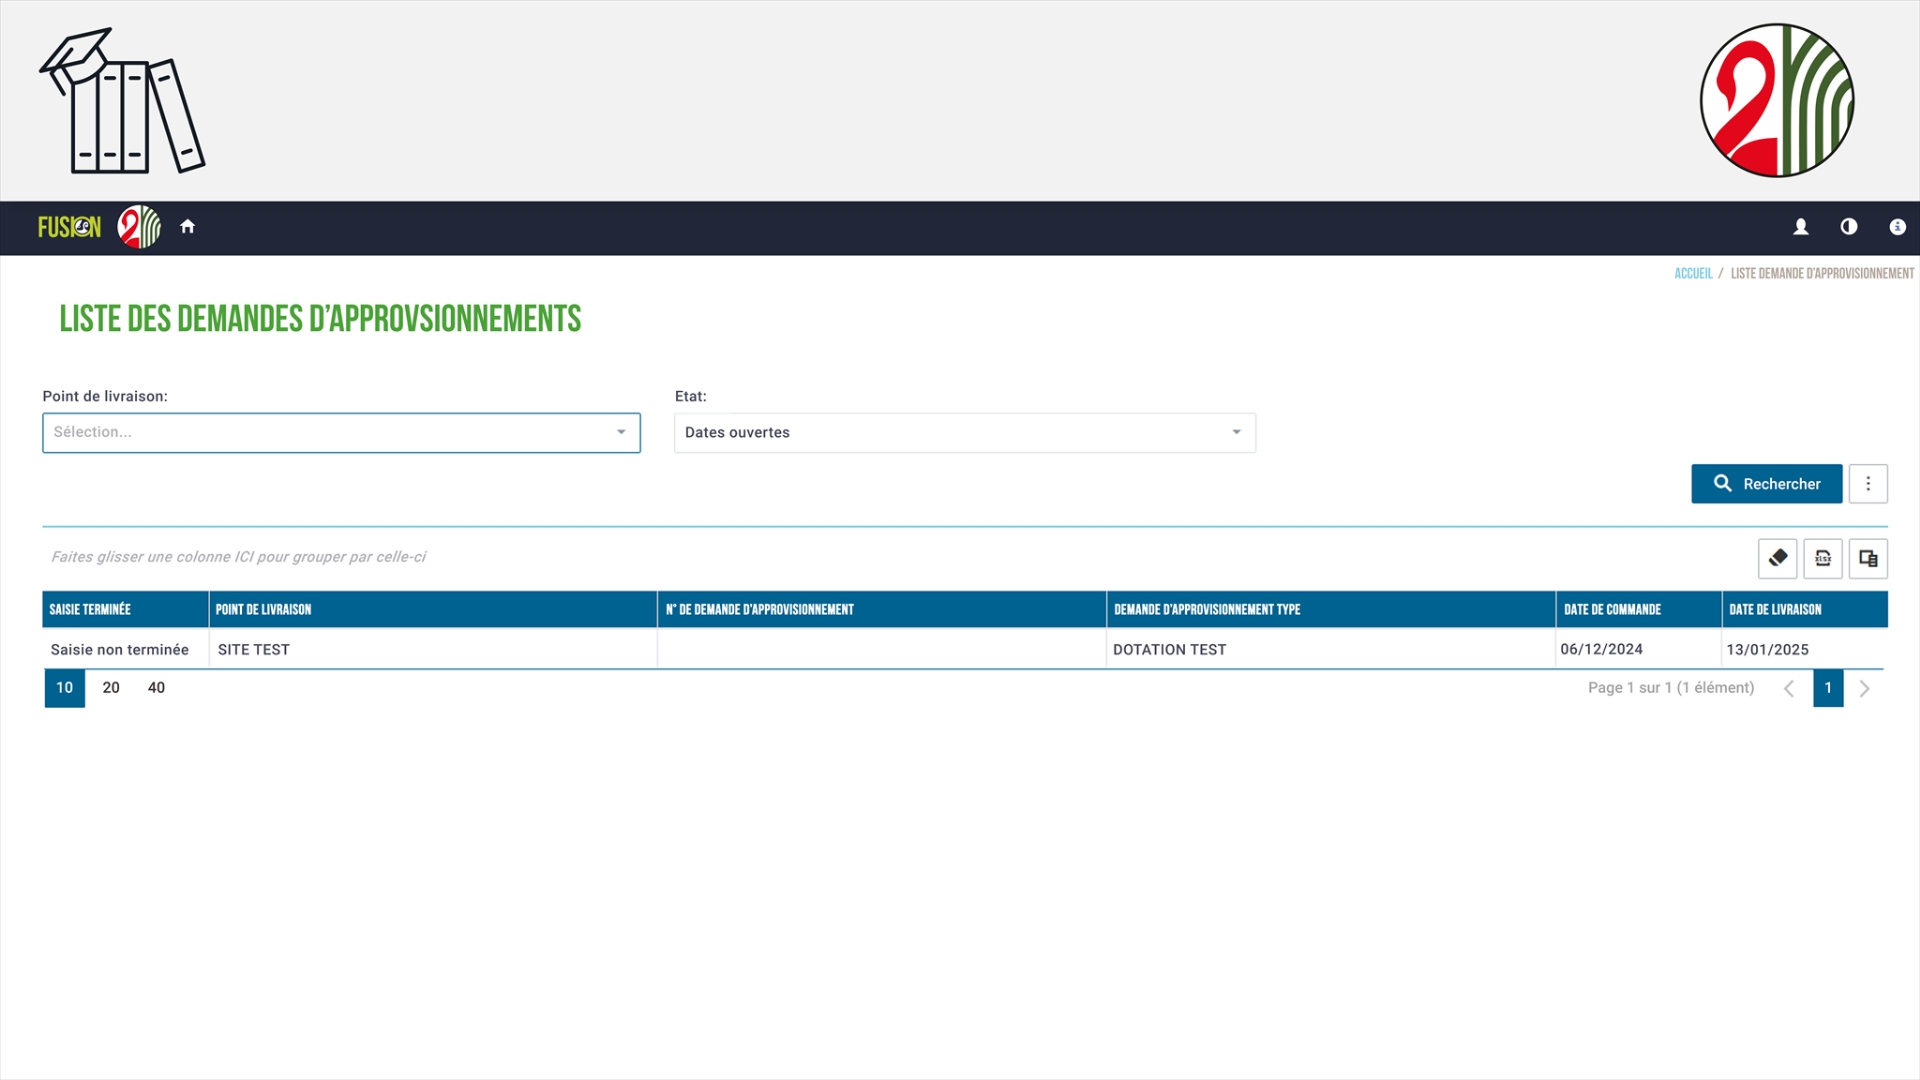Go to Accueil breadcrumb link

(x=1692, y=273)
